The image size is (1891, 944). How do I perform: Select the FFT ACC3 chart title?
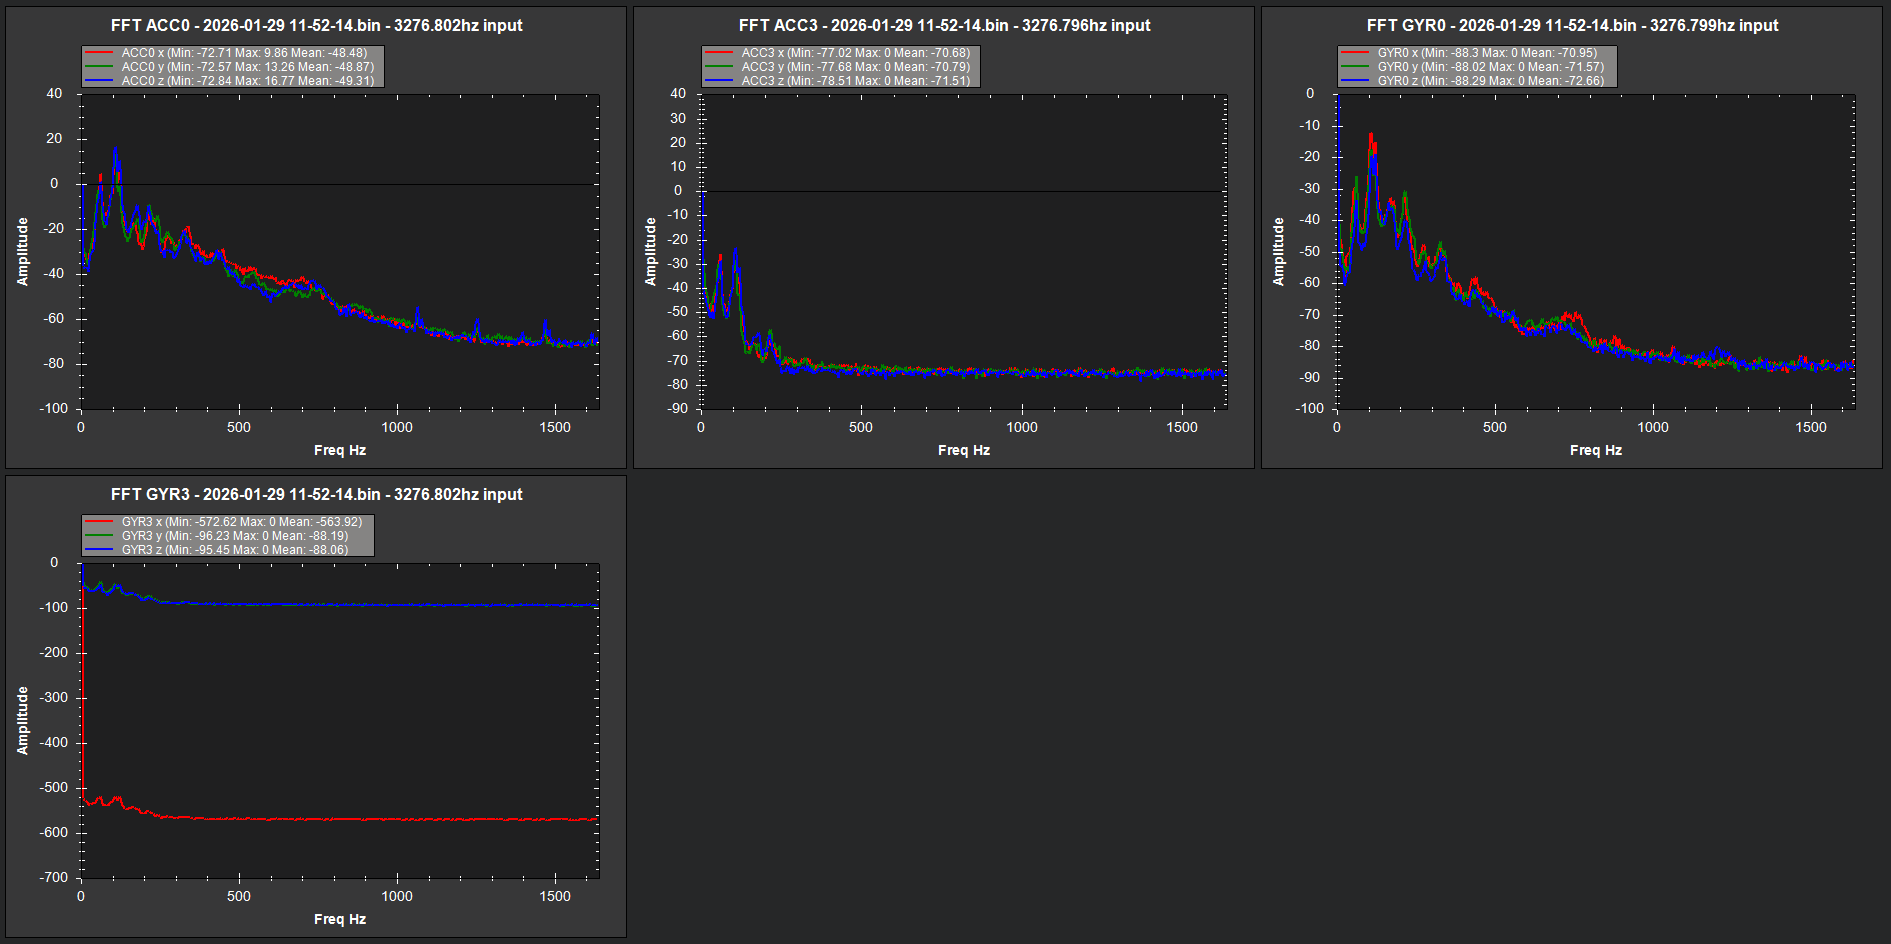(944, 25)
